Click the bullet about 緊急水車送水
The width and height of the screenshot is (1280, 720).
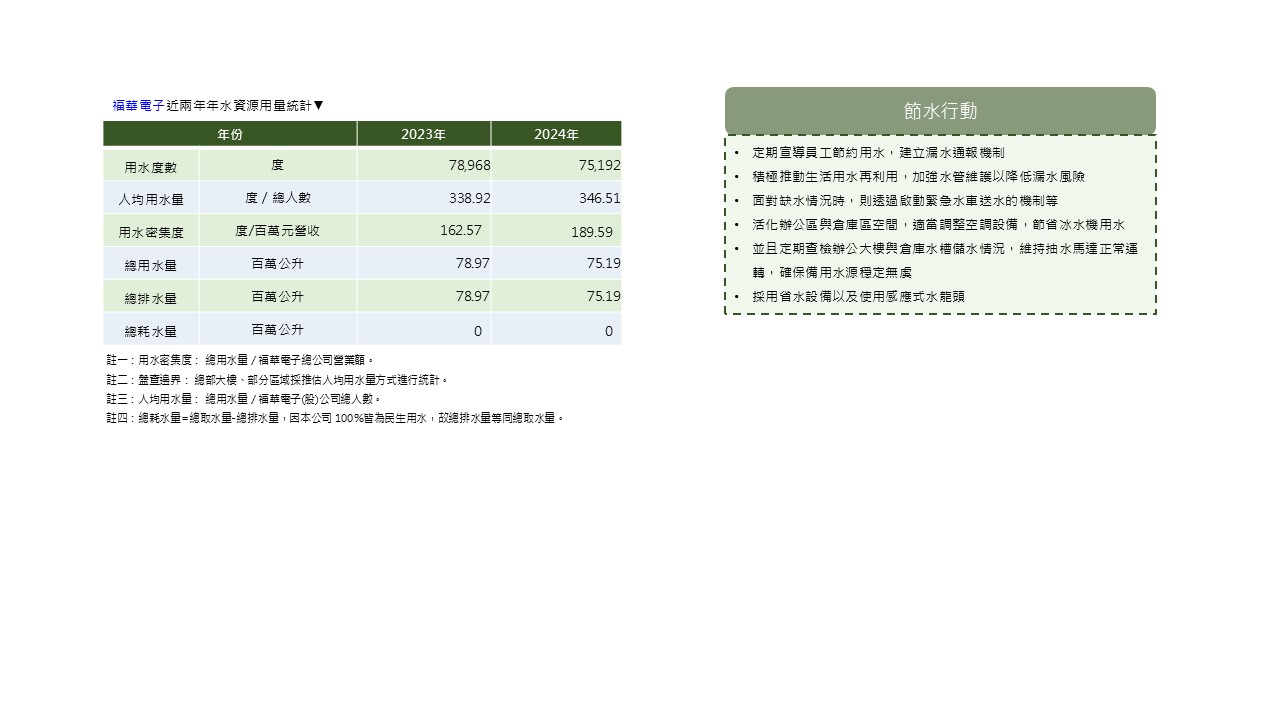pos(905,201)
